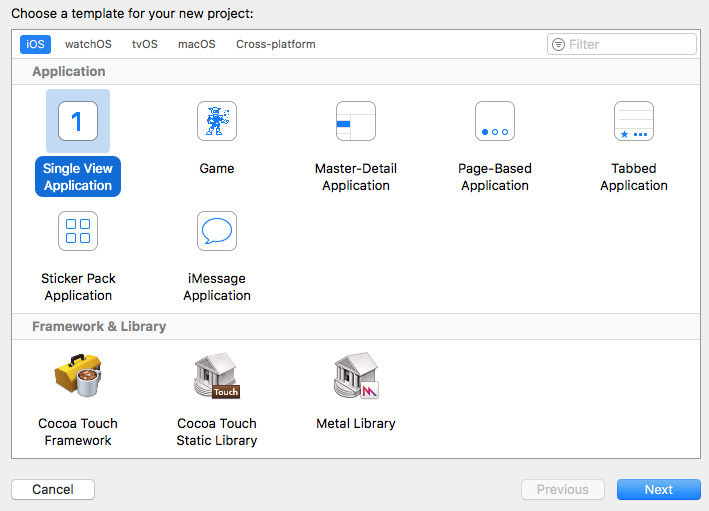Click the Filter magnifier icon
Image resolution: width=709 pixels, height=511 pixels.
click(559, 44)
